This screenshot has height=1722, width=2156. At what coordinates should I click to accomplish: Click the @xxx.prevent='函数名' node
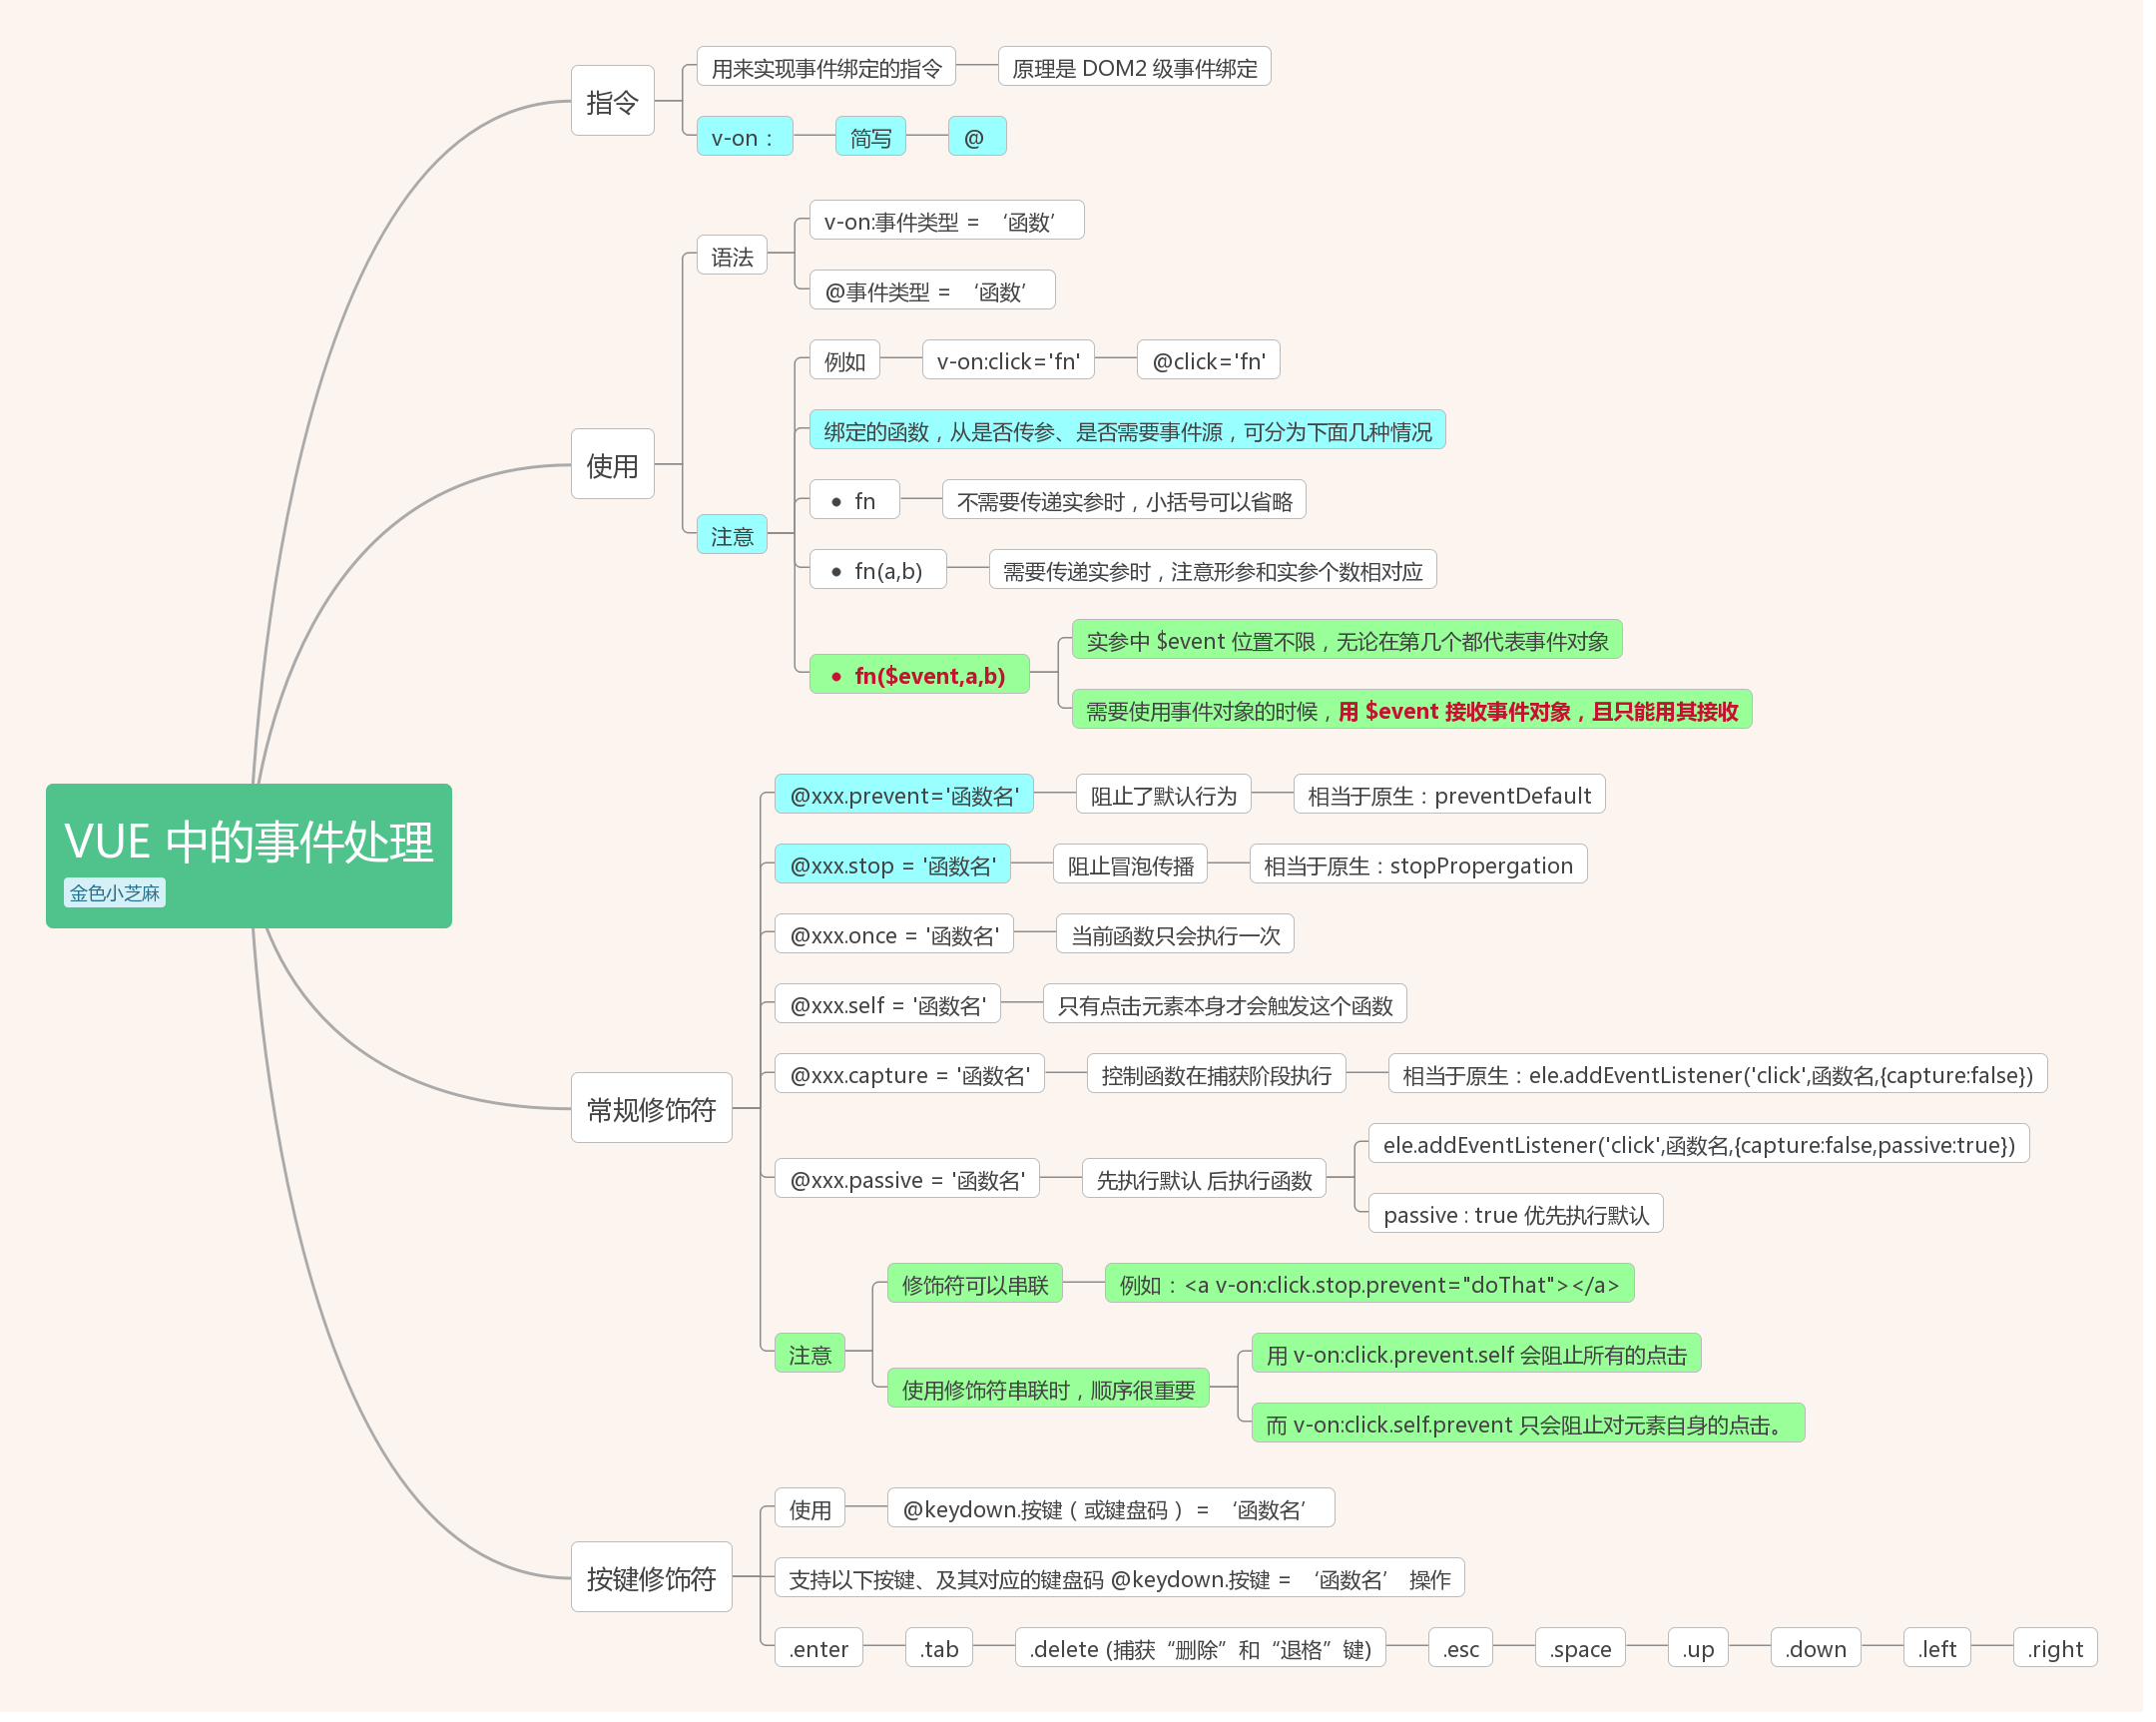(904, 795)
